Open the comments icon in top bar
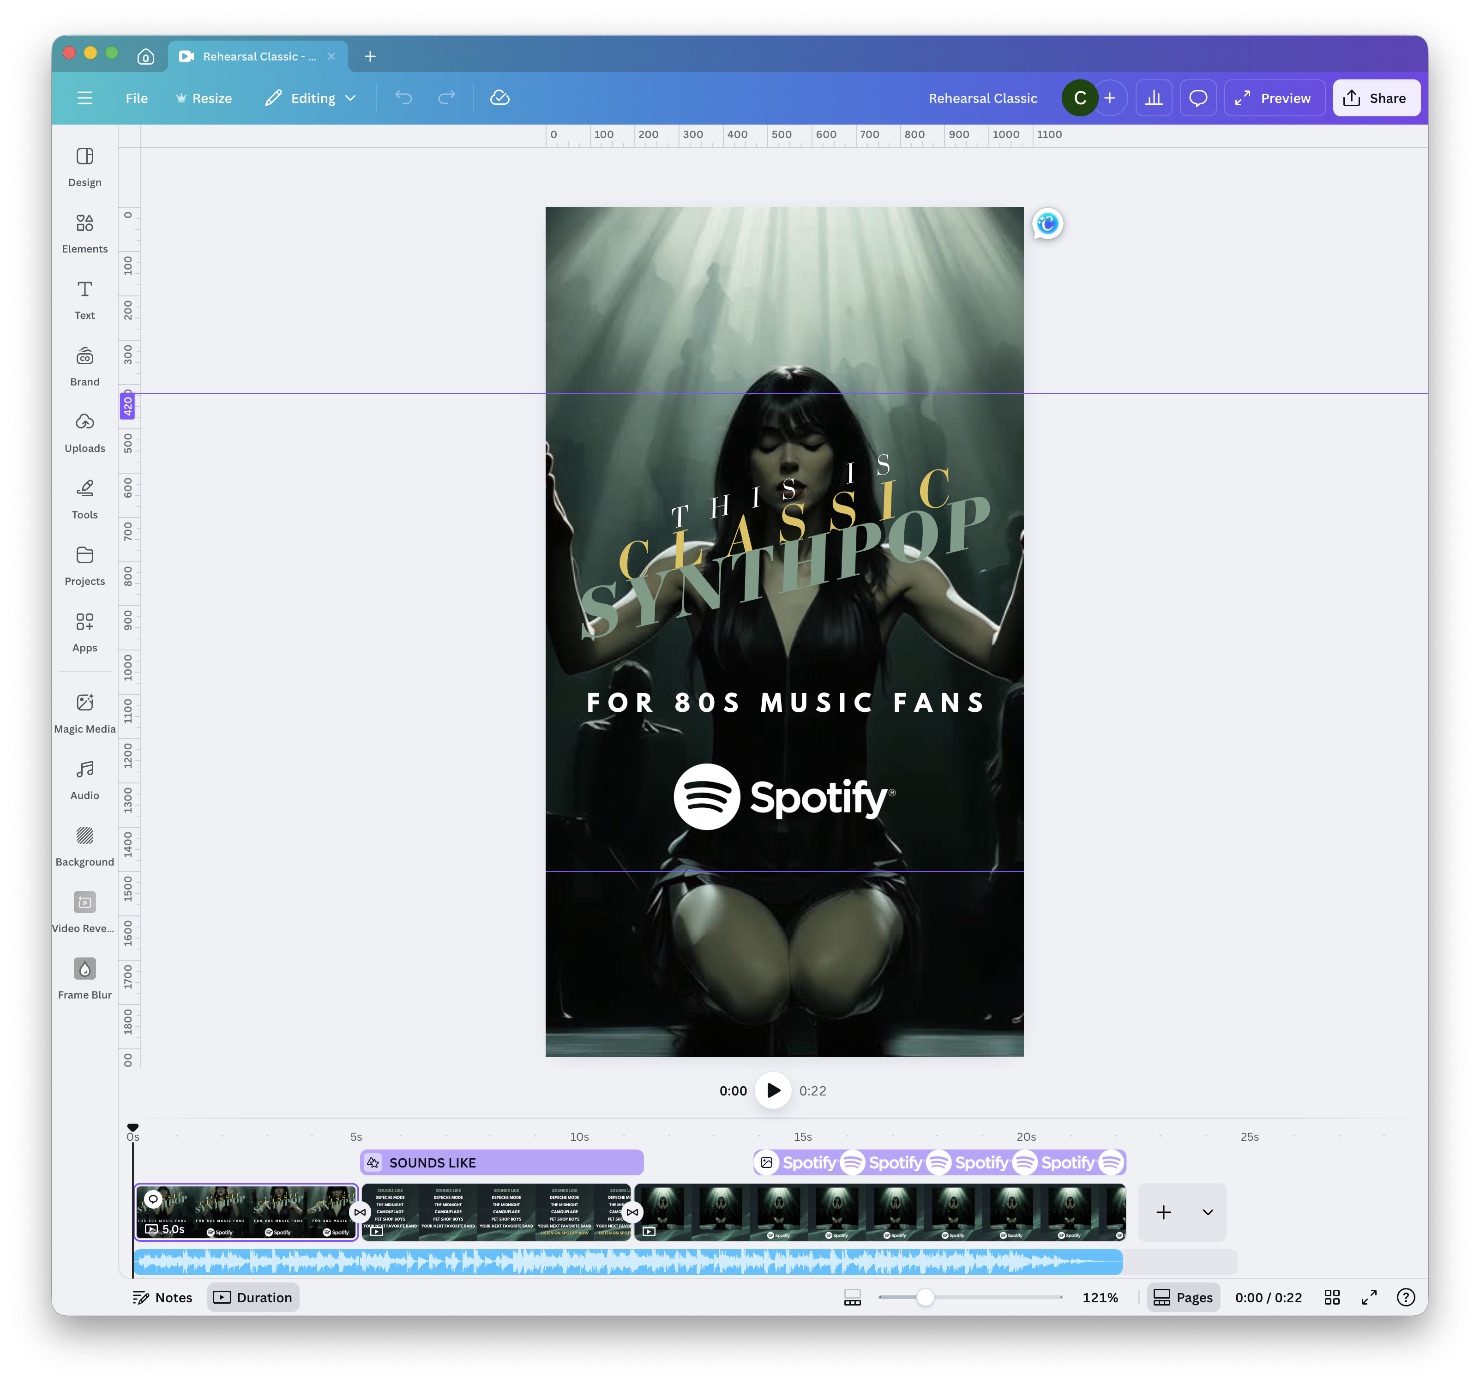This screenshot has width=1480, height=1384. click(x=1197, y=97)
